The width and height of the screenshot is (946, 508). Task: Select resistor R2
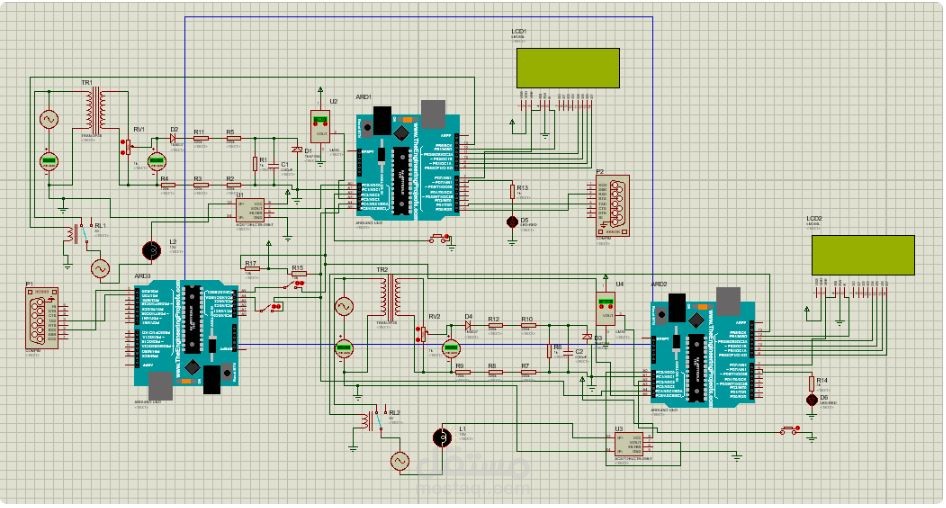[x=232, y=185]
